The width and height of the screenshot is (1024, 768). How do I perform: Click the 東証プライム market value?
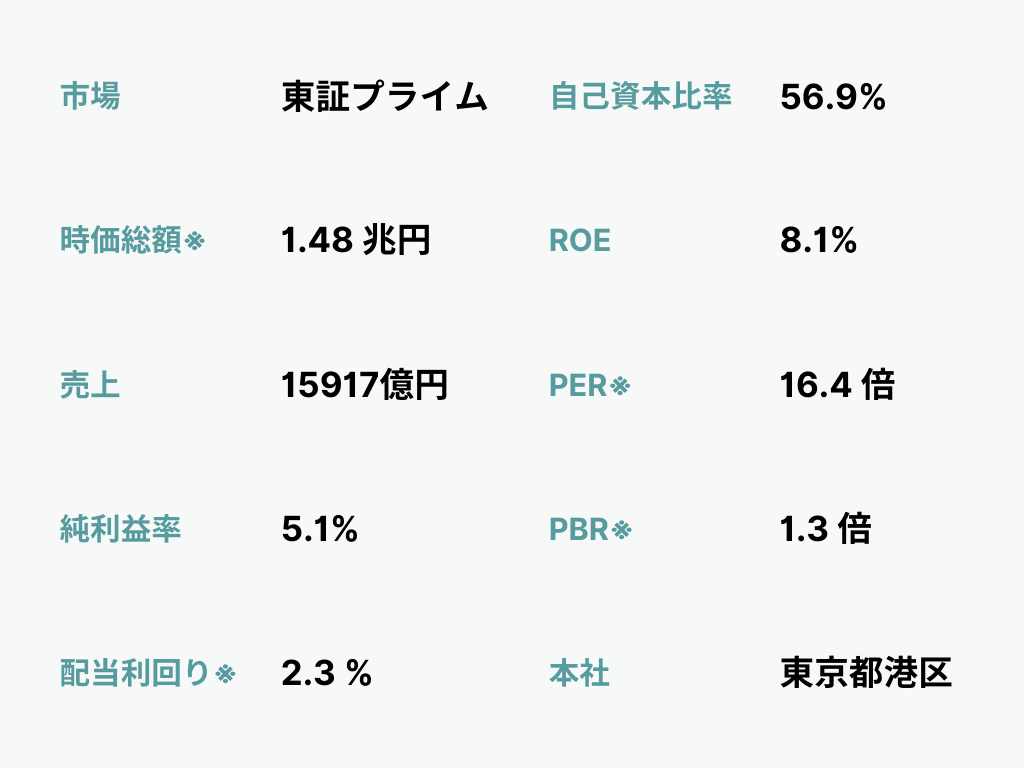(x=385, y=97)
